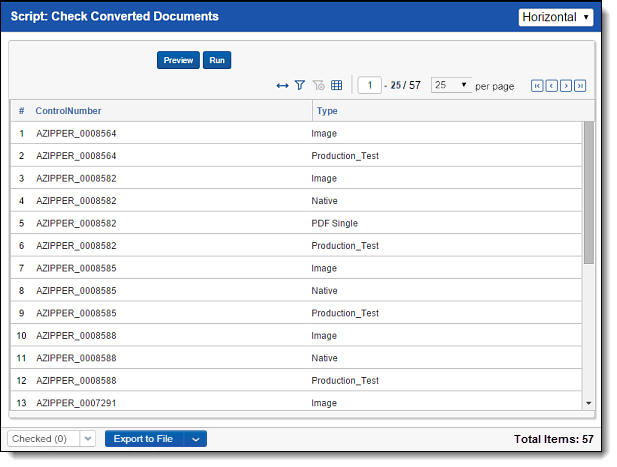Sort by the ControlNumber column header

(x=68, y=111)
